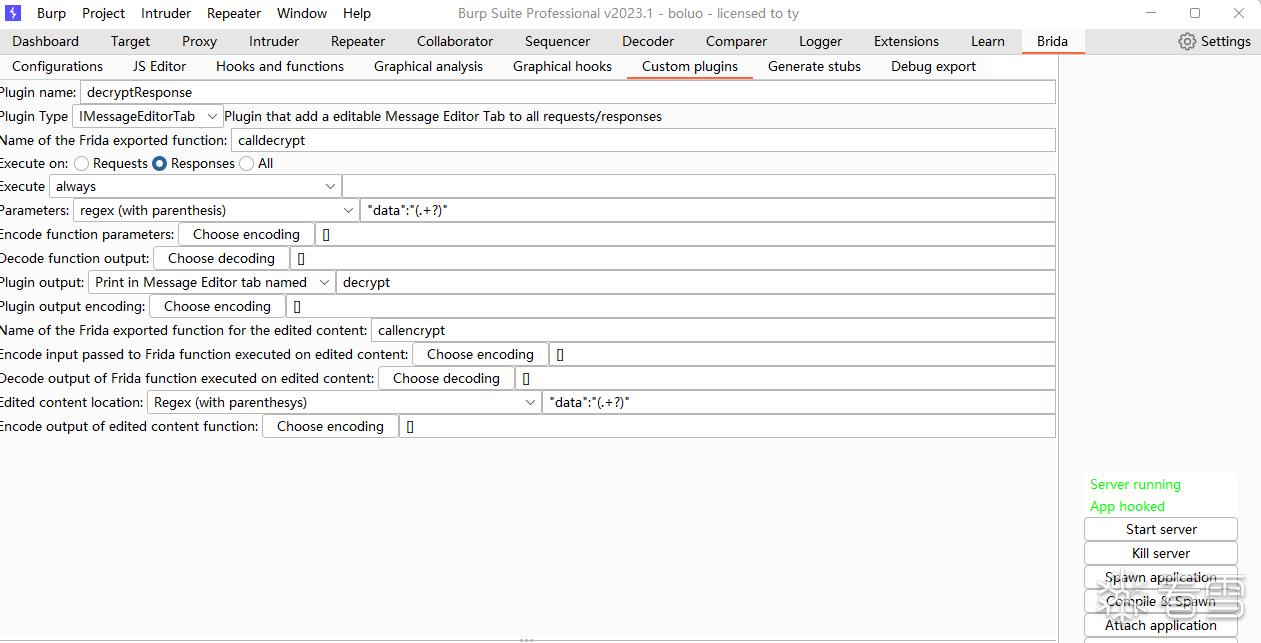Expand the Edited content location dropdown
This screenshot has width=1261, height=643.
344,402
